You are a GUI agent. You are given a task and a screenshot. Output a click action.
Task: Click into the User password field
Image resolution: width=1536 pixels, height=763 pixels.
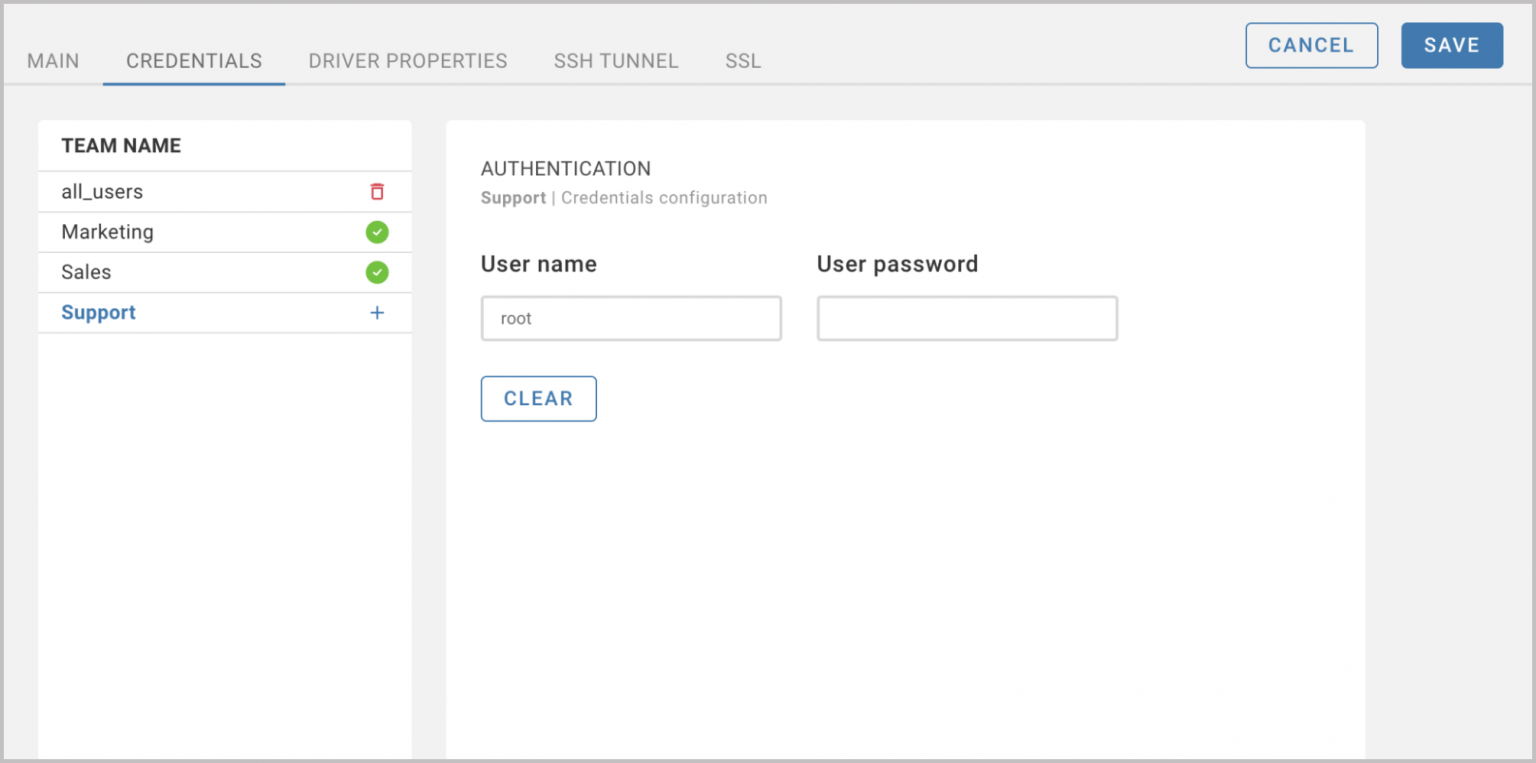pos(967,319)
